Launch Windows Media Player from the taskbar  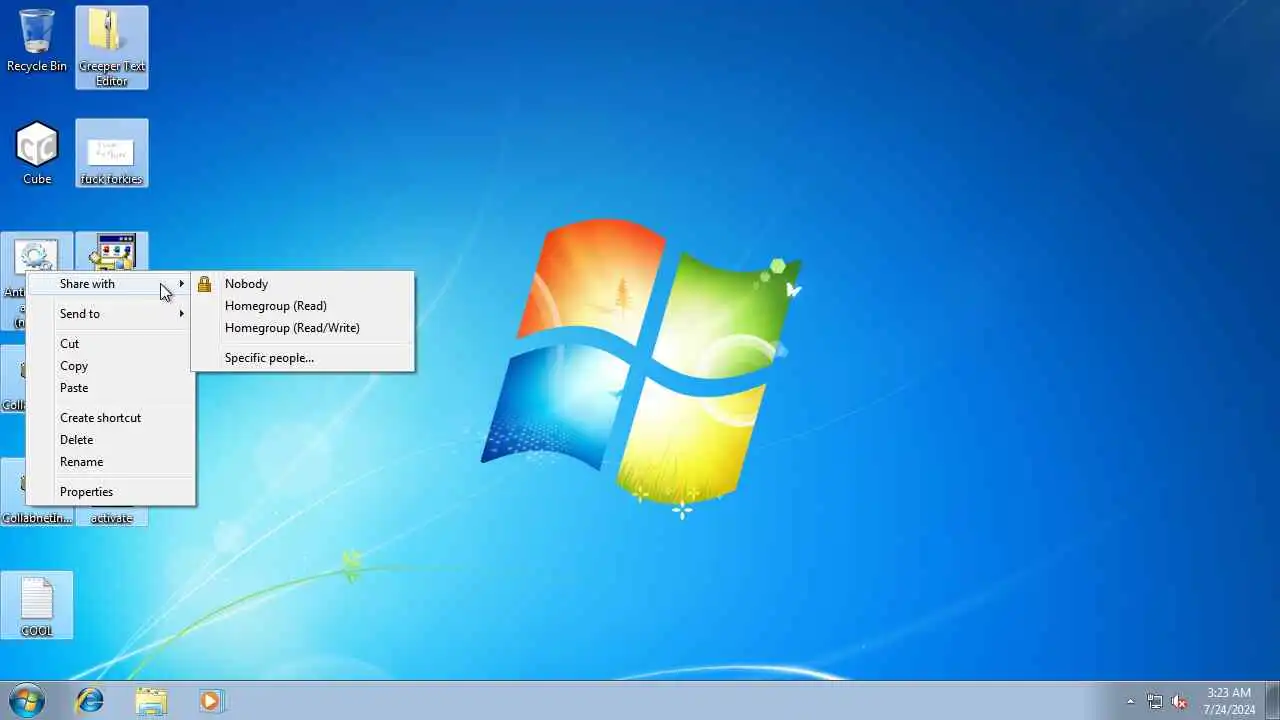(211, 700)
